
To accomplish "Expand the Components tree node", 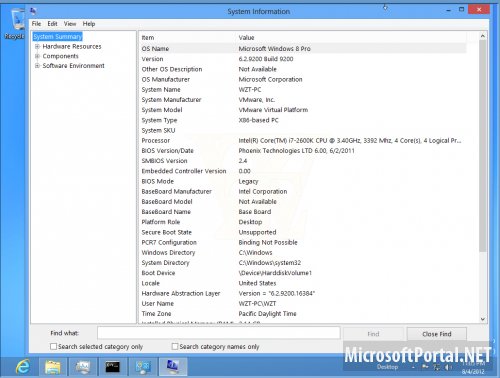I will [37, 56].
